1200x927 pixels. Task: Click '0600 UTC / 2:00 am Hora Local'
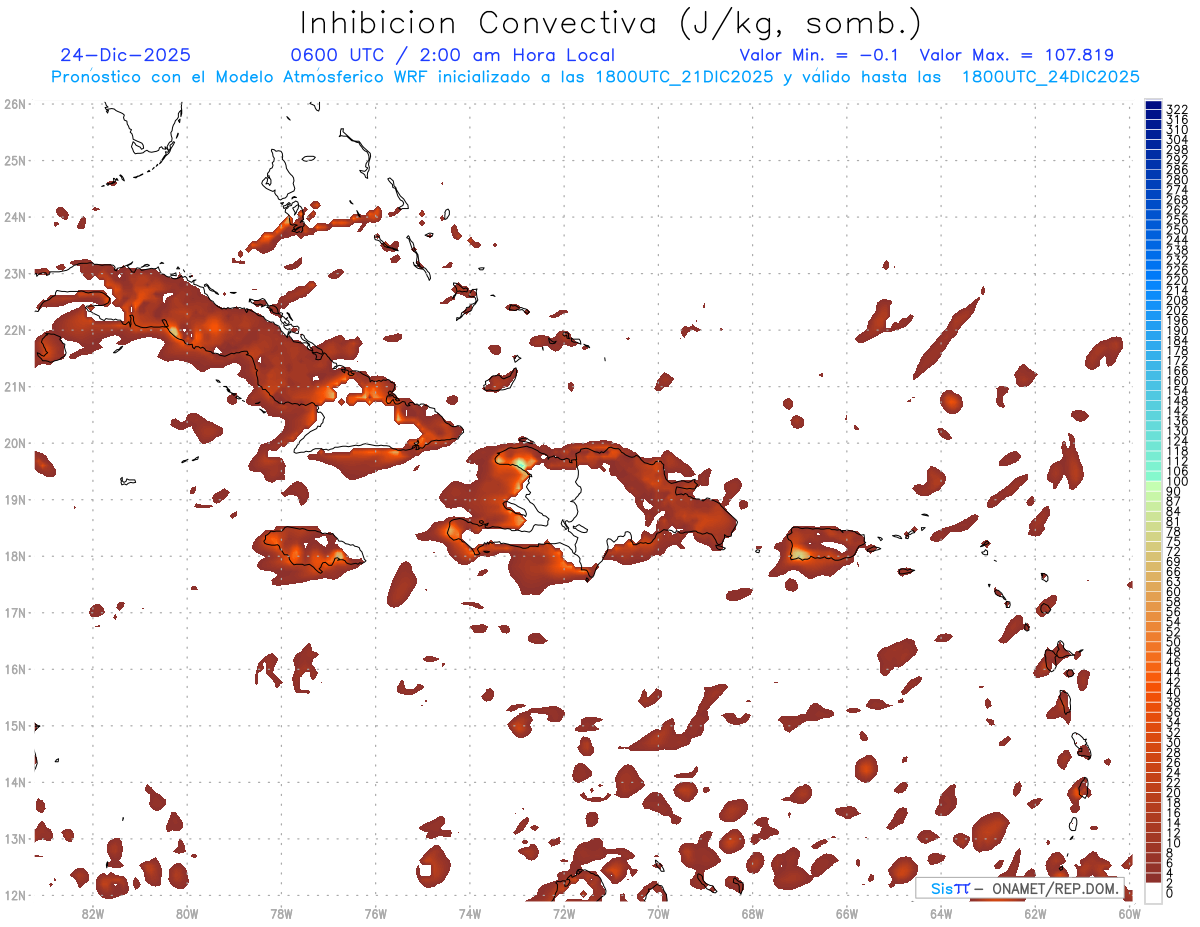coord(452,55)
